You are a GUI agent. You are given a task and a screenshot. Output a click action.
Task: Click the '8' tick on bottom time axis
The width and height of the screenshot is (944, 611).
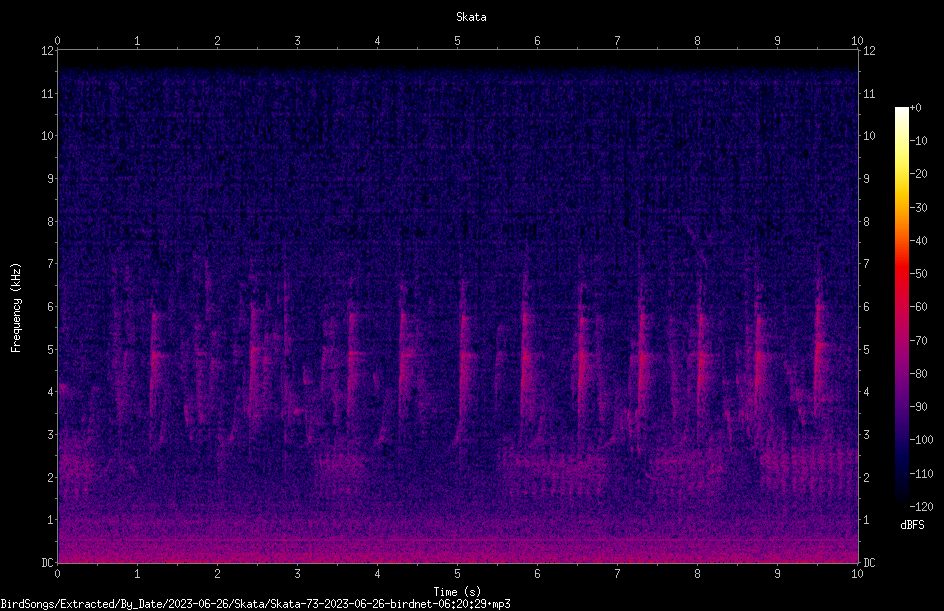[697, 574]
